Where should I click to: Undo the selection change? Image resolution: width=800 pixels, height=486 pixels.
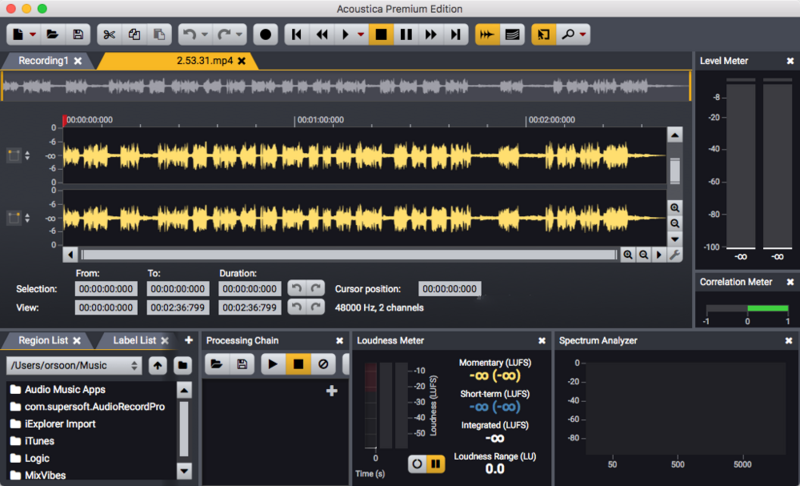[296, 288]
